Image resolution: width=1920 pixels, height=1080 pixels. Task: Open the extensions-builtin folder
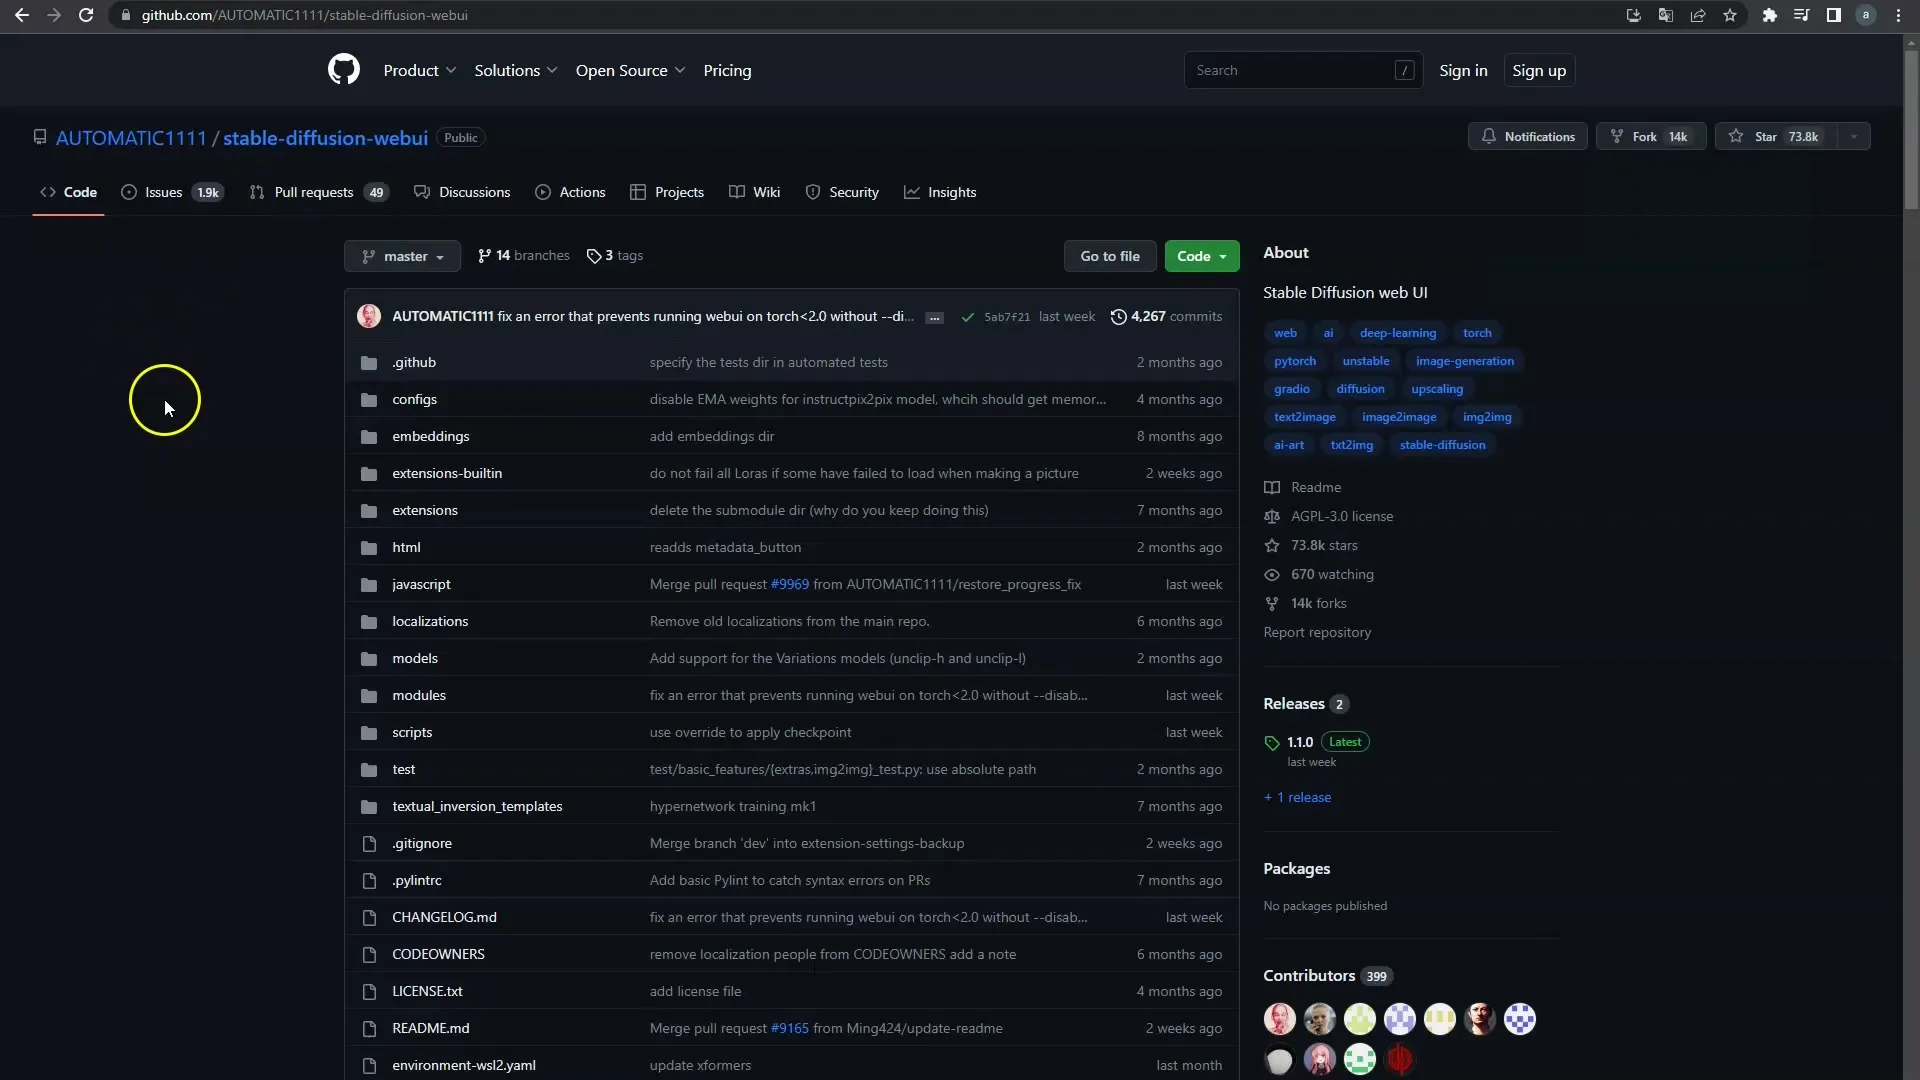point(447,473)
